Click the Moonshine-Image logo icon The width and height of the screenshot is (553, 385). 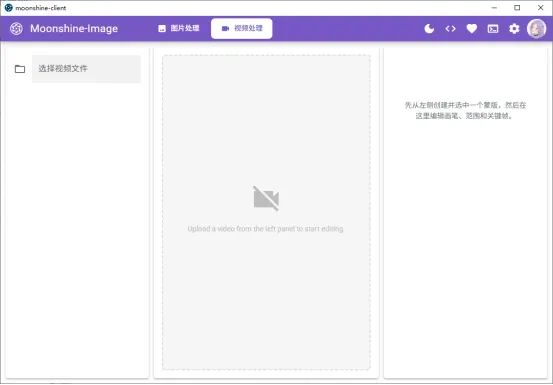point(16,29)
